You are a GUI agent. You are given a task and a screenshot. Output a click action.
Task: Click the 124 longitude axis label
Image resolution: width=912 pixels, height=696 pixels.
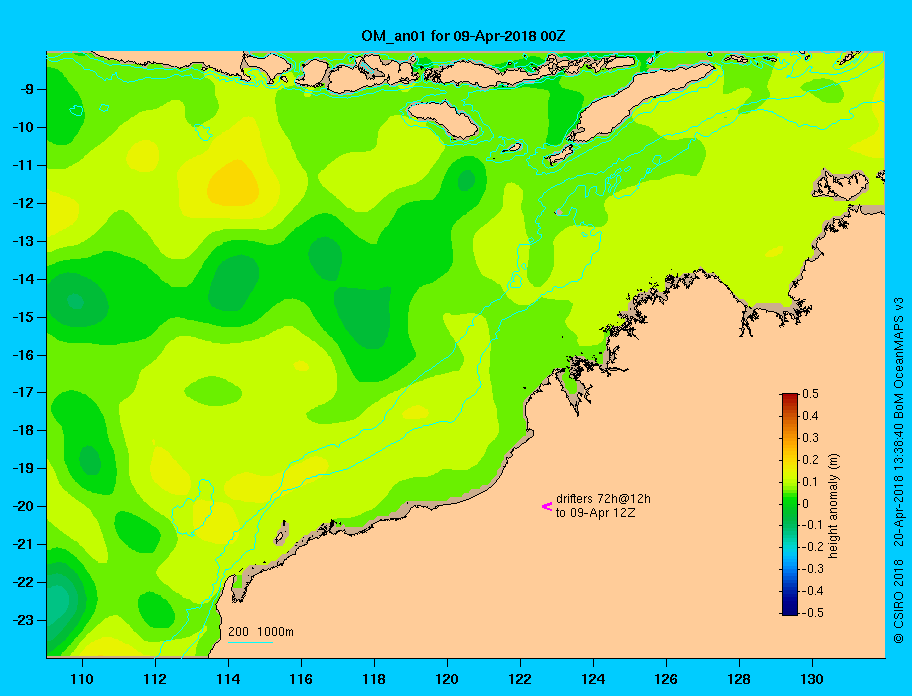pyautogui.click(x=593, y=679)
